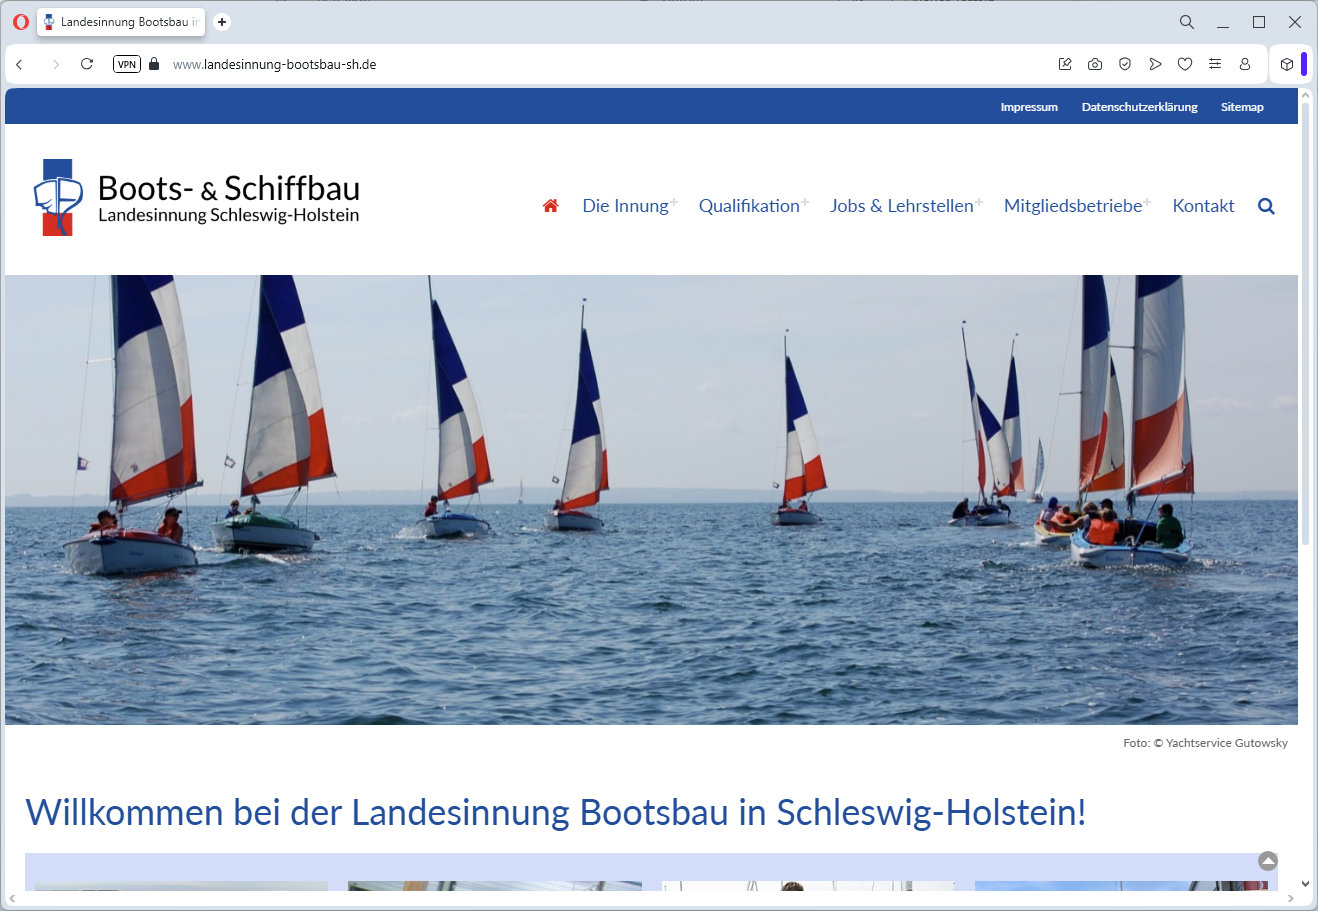
Task: Click the shield check icon for page security
Action: pyautogui.click(x=1125, y=63)
